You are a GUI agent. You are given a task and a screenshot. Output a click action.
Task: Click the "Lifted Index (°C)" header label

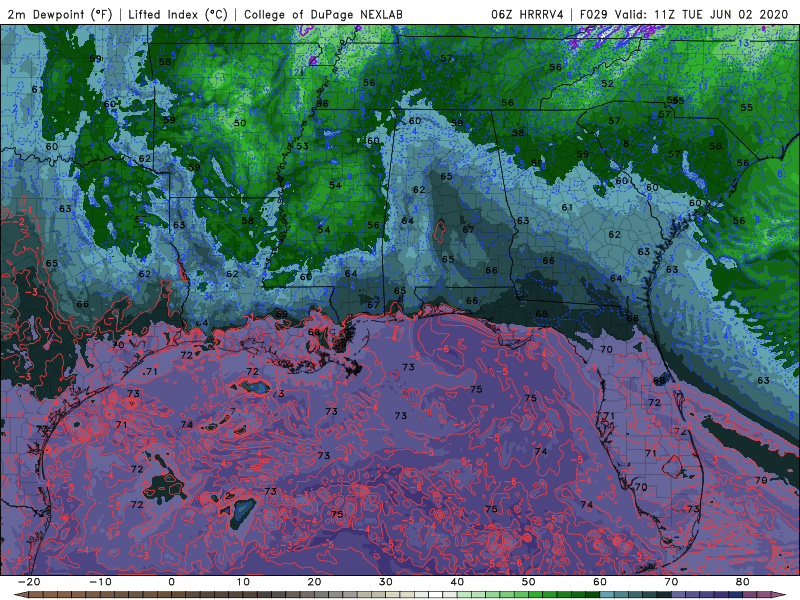pyautogui.click(x=178, y=15)
